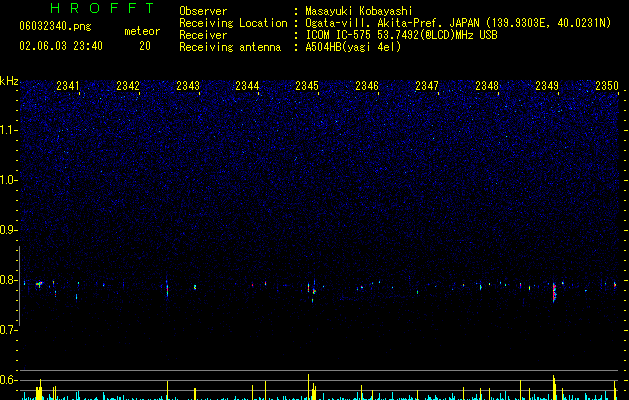This screenshot has width=629, height=400.
Task: Click the 2347 time marker
Action: (x=427, y=86)
